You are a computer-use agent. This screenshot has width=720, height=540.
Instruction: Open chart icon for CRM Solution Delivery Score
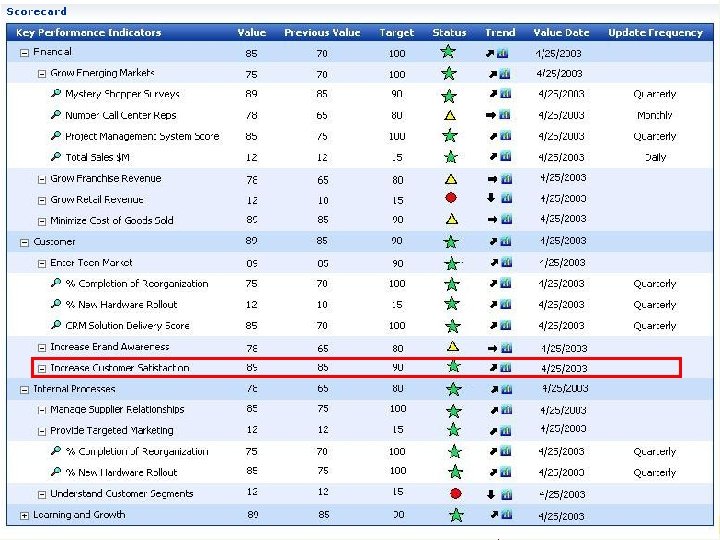(506, 325)
